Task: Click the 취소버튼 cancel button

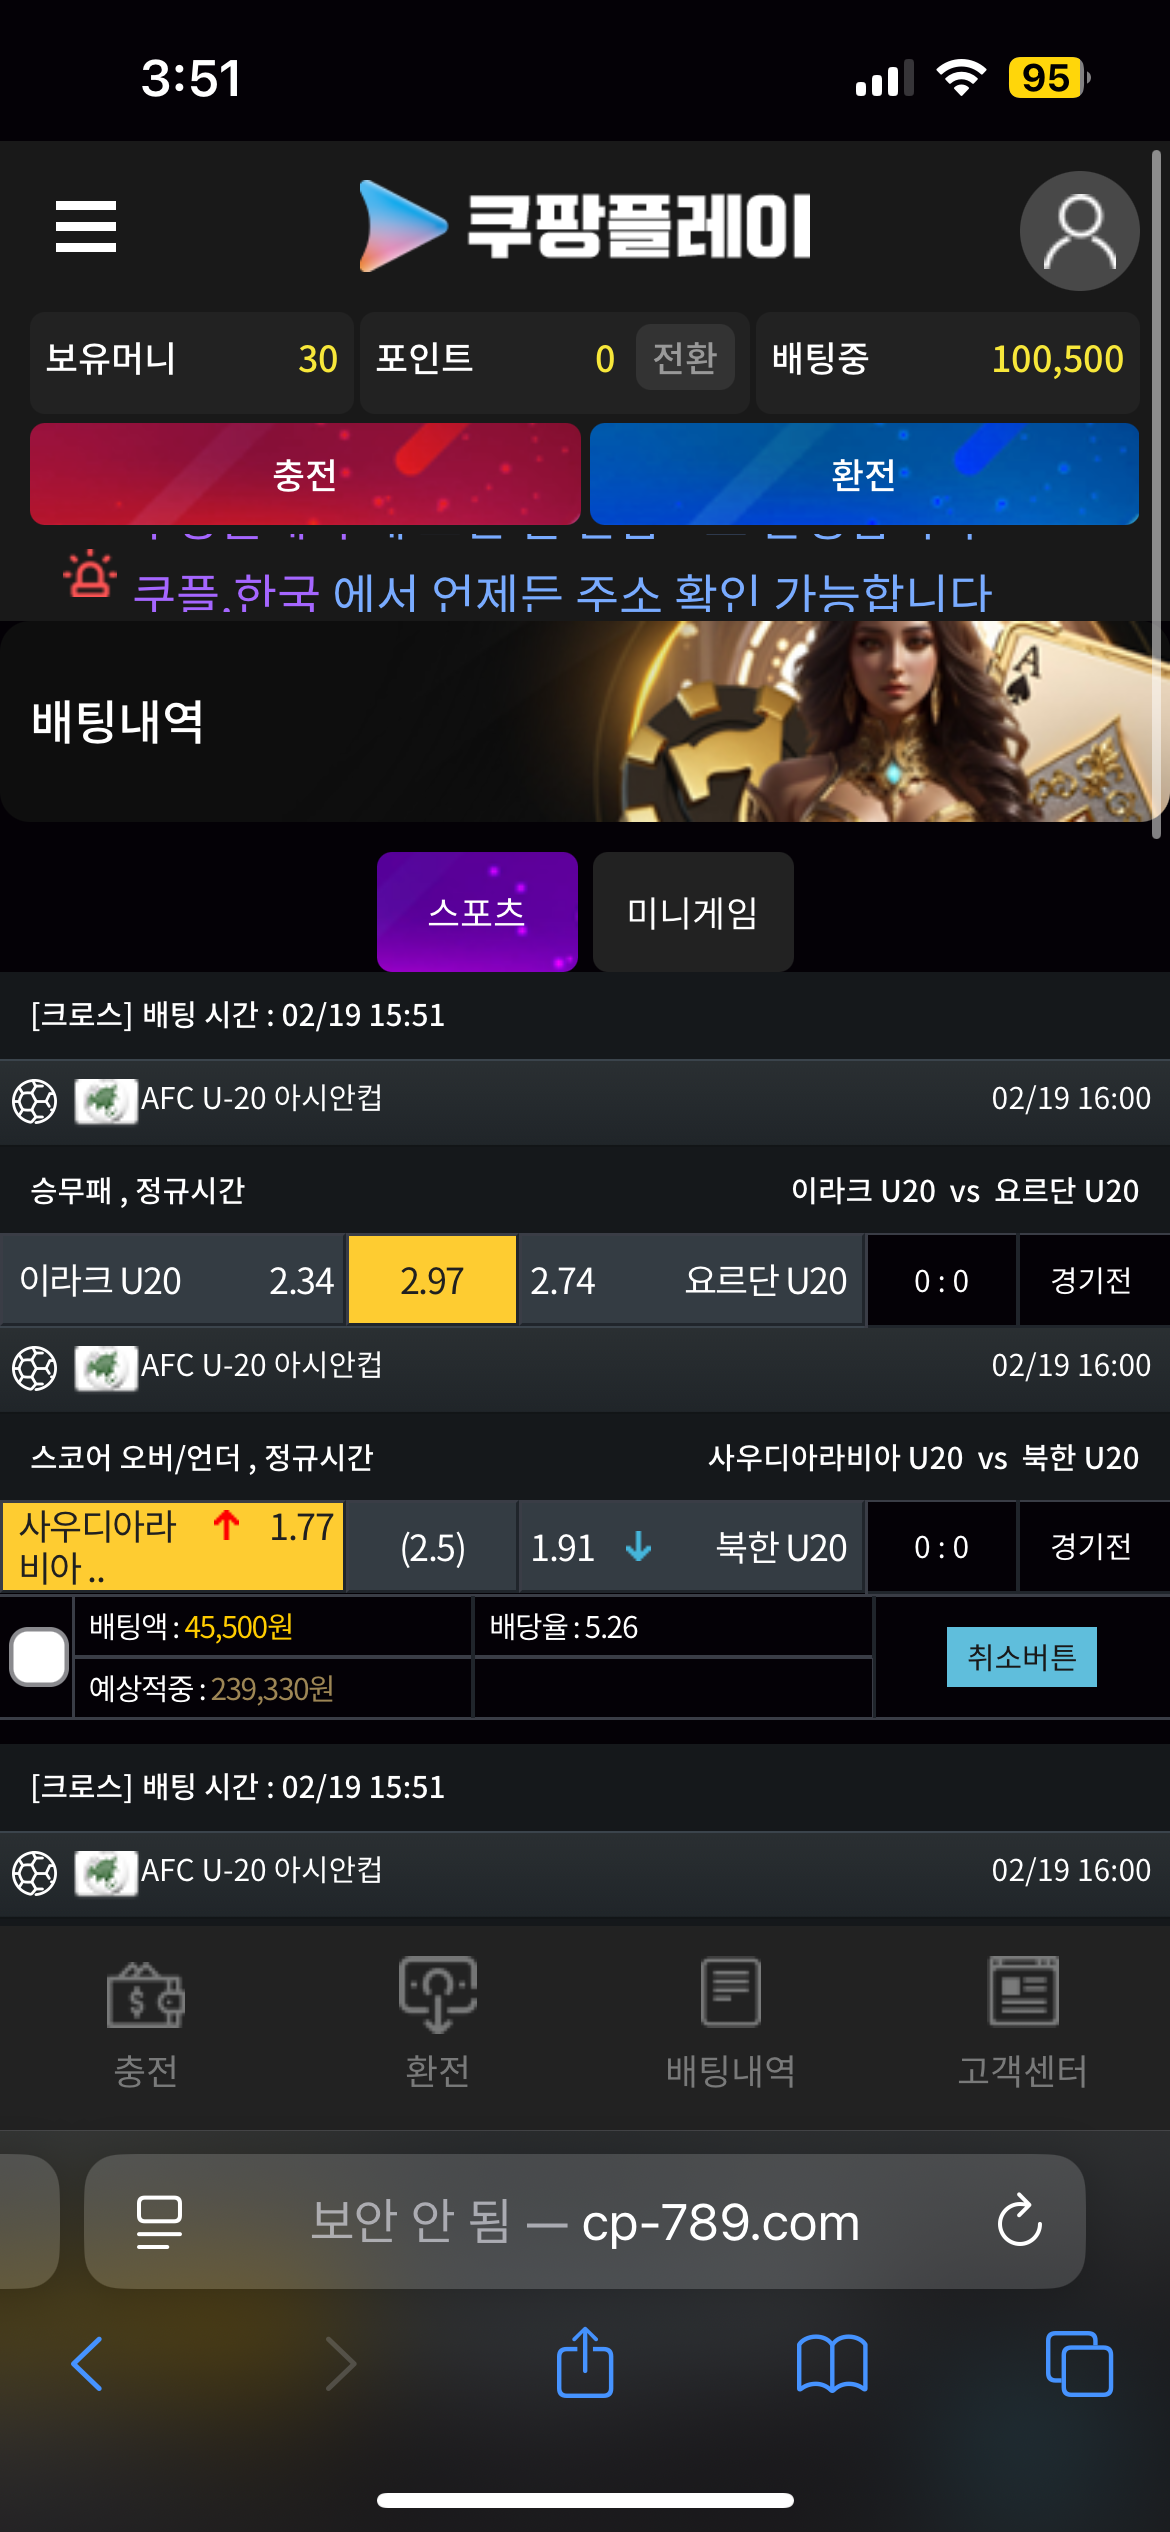Action: click(1022, 1657)
